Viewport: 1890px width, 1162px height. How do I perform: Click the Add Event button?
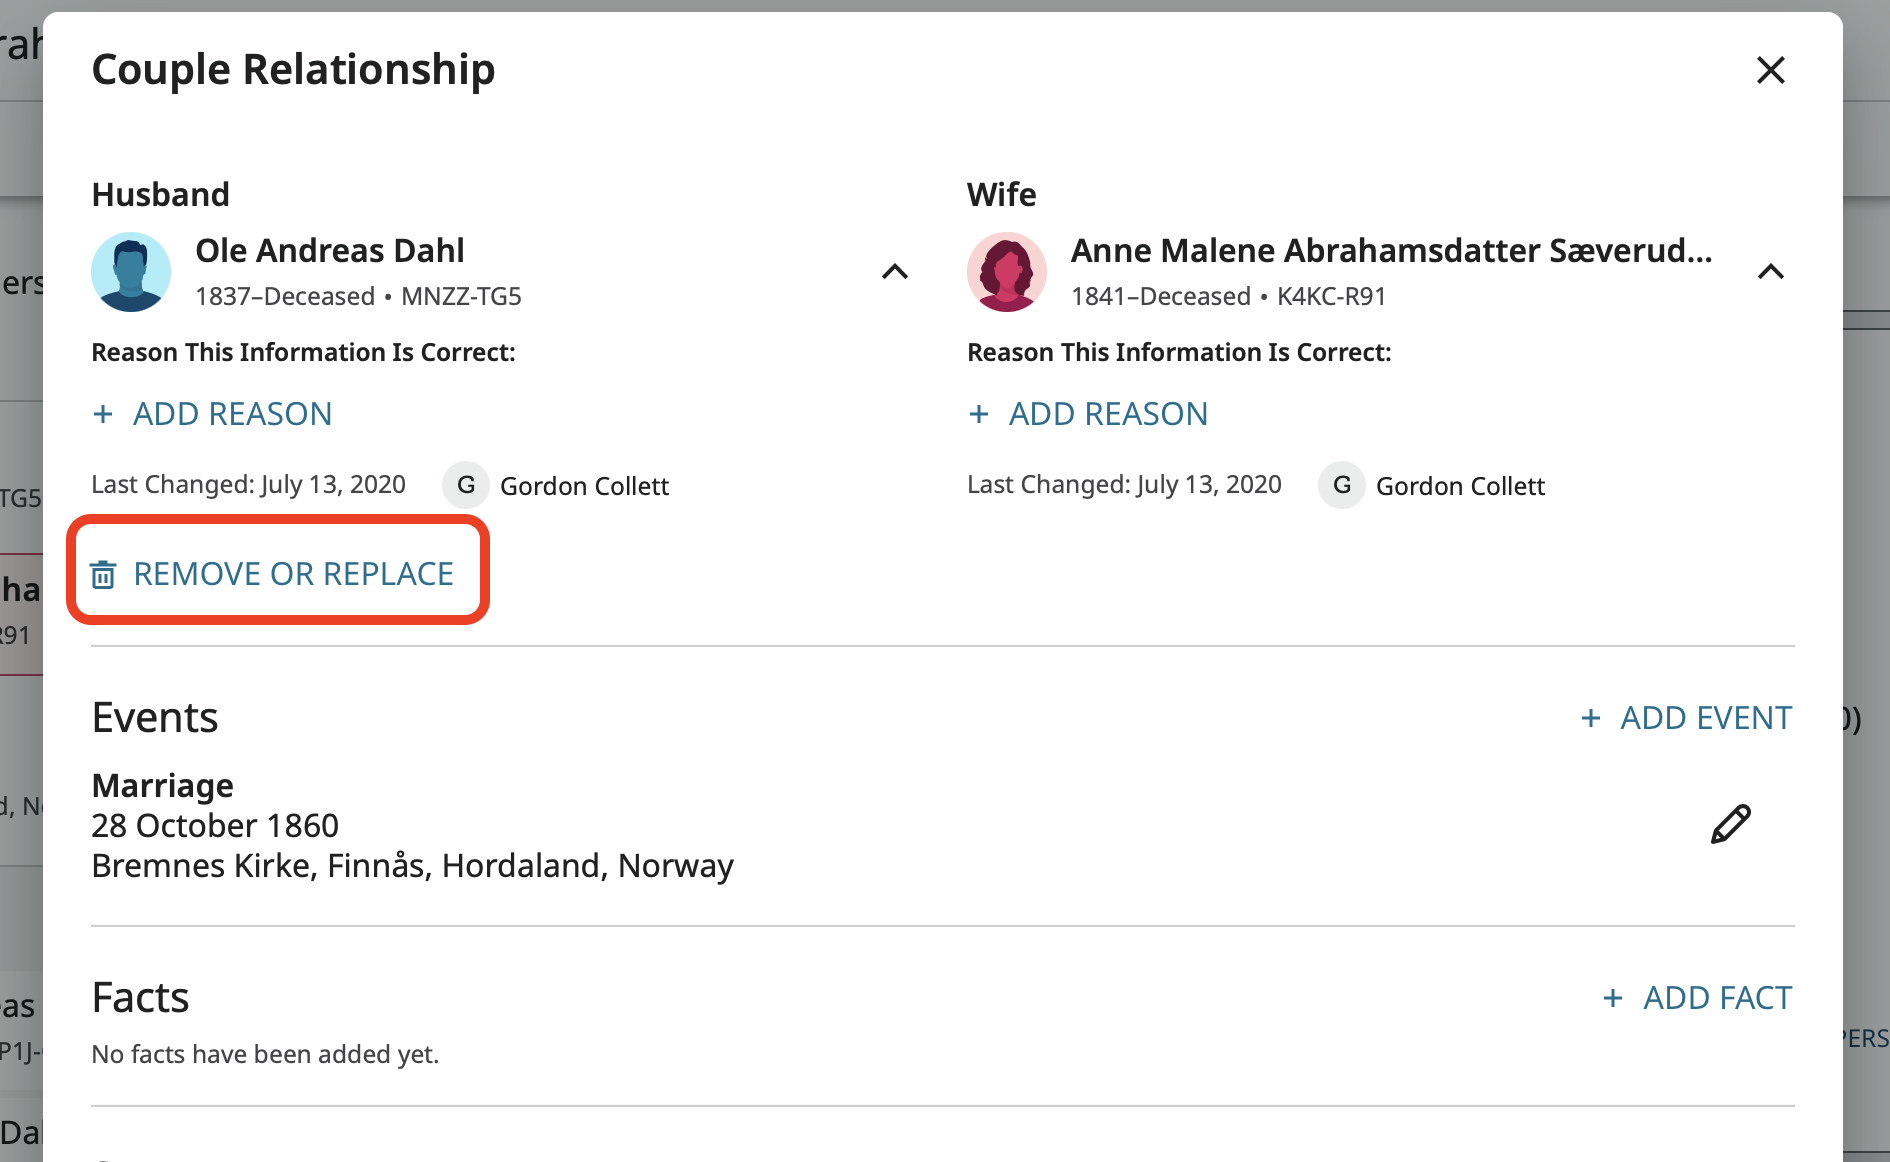[x=1705, y=718]
